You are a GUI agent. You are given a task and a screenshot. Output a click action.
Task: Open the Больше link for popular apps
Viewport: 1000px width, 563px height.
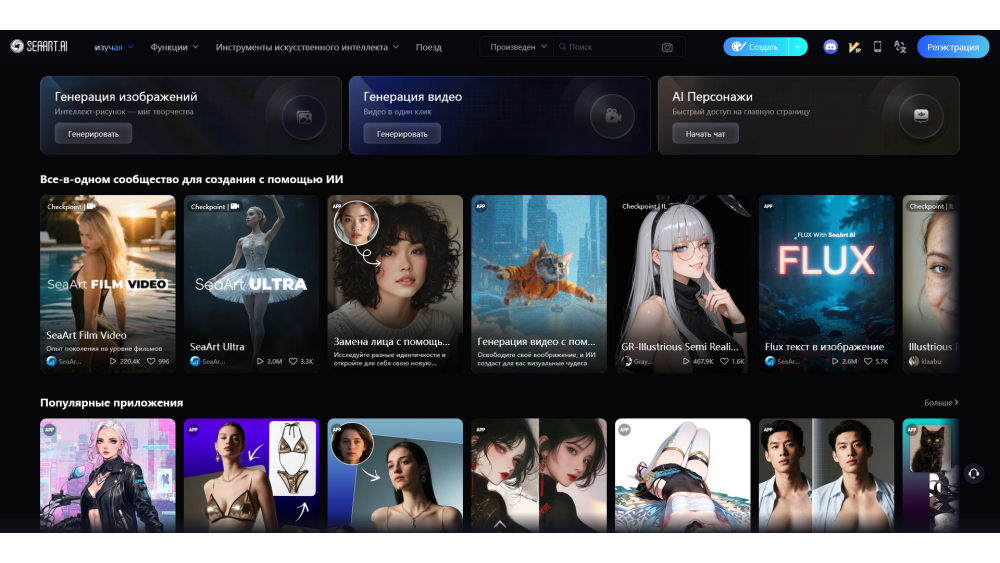click(941, 402)
